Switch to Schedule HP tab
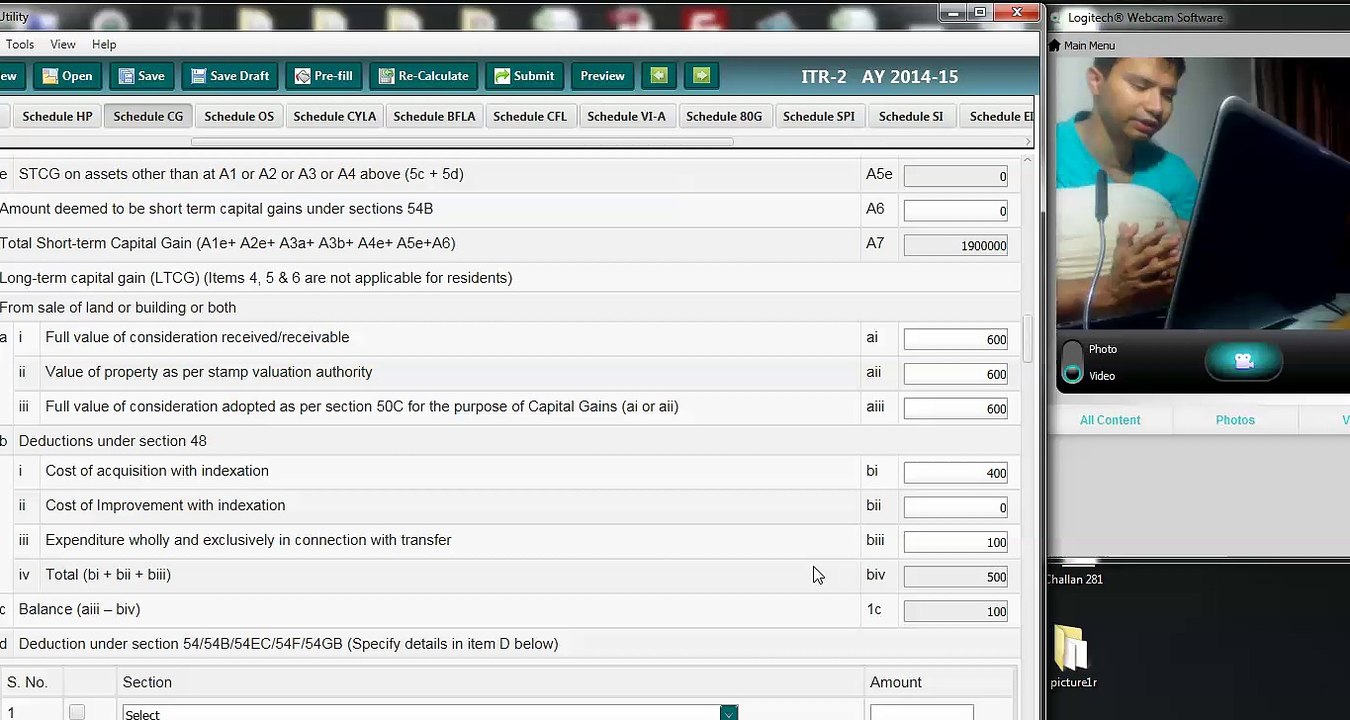1350x720 pixels. [x=57, y=116]
